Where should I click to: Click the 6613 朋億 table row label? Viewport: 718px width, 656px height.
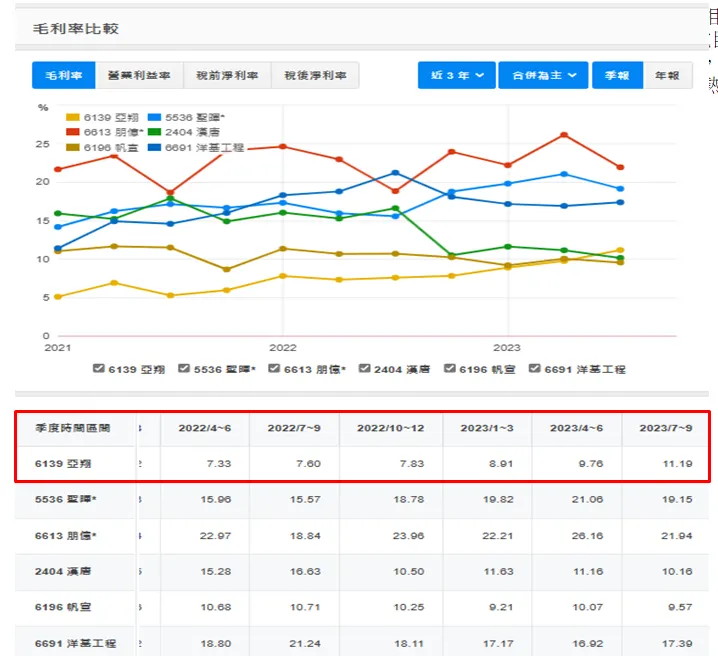pos(65,535)
